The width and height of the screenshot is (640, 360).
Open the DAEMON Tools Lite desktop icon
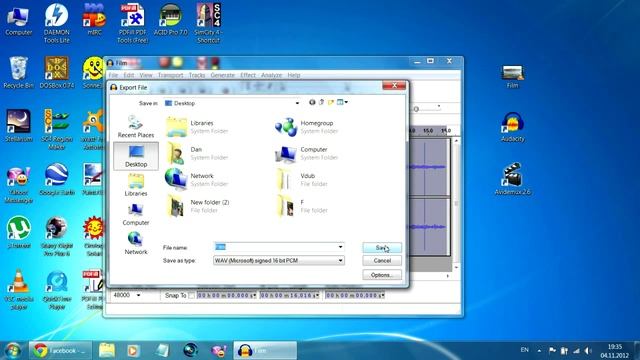pos(56,23)
